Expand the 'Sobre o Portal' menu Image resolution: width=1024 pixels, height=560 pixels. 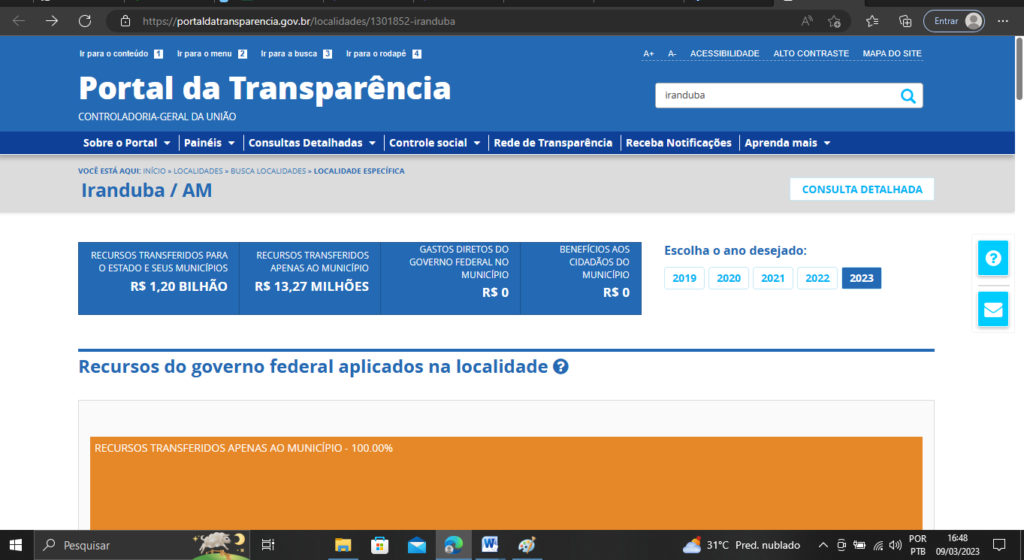pyautogui.click(x=127, y=143)
